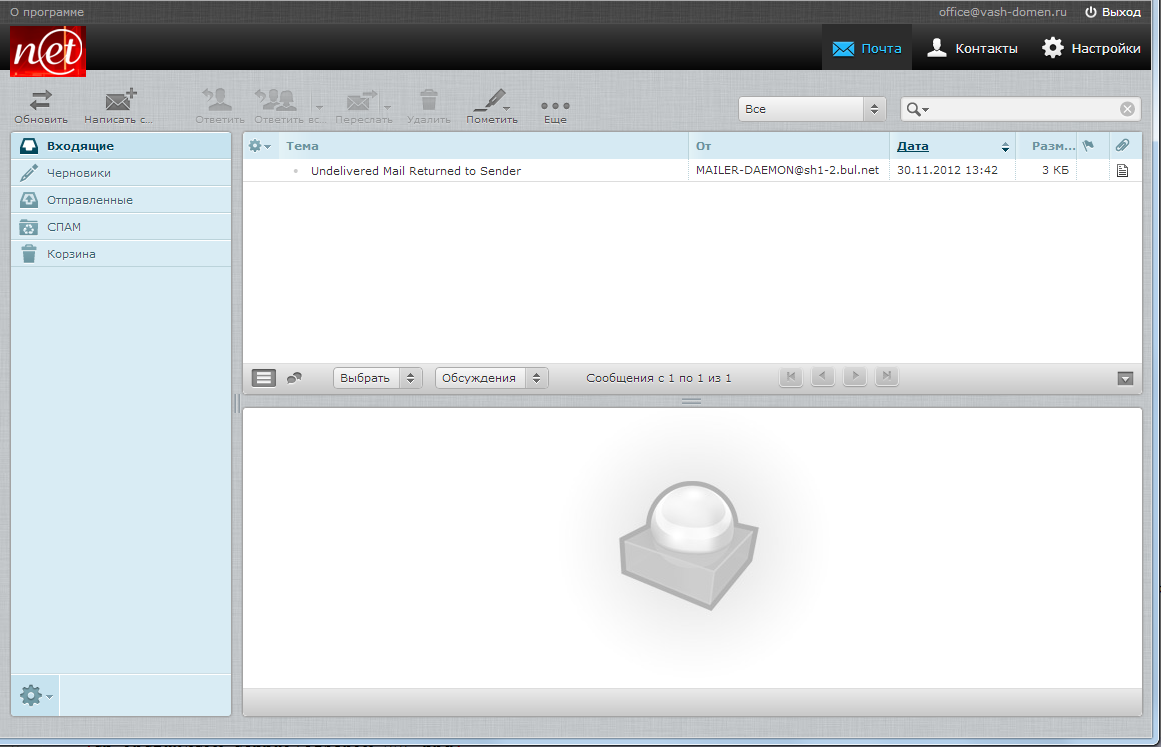Toggle the list layout view button
Viewport: 1161px width, 747px height.
pos(262,377)
